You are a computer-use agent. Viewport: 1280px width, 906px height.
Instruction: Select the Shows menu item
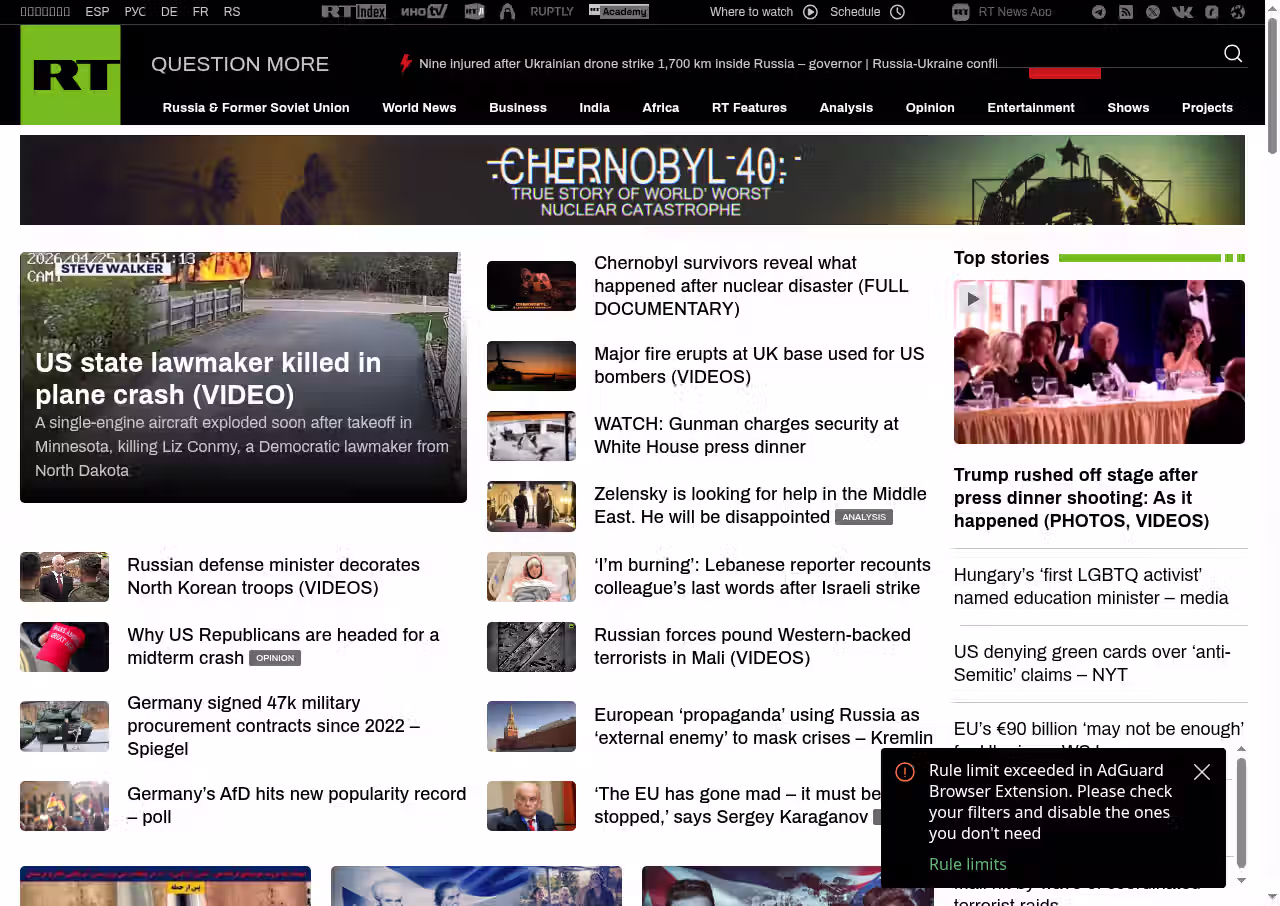tap(1127, 108)
